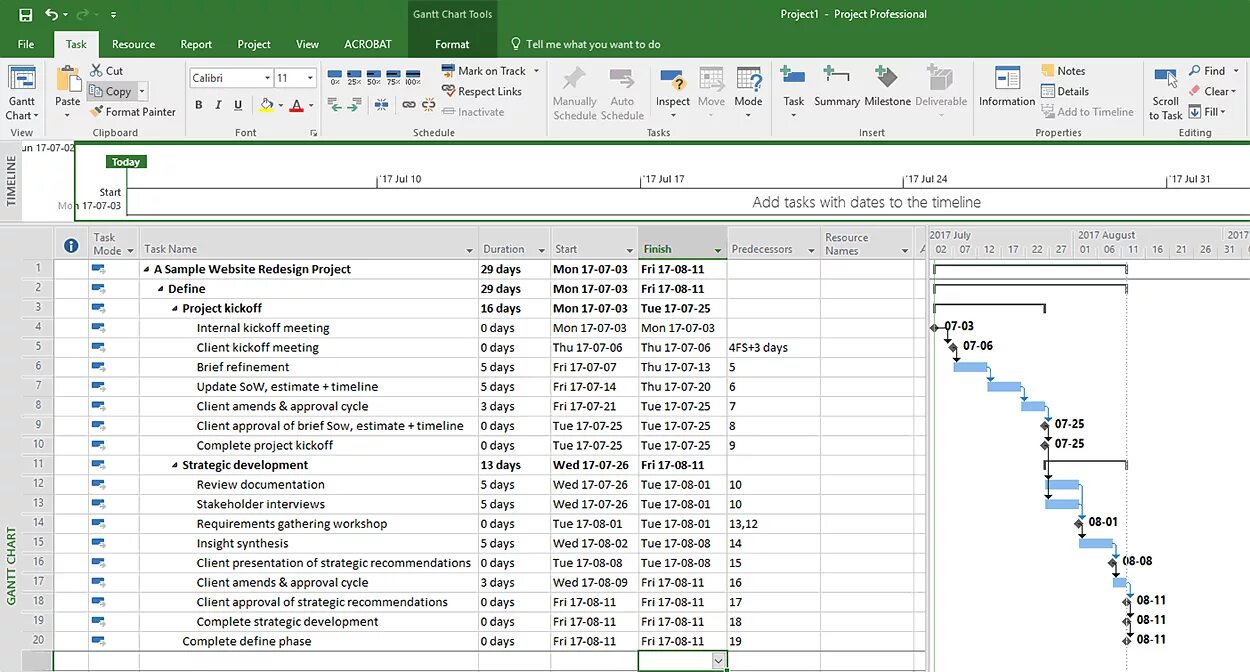Insert a Summary task

click(837, 88)
